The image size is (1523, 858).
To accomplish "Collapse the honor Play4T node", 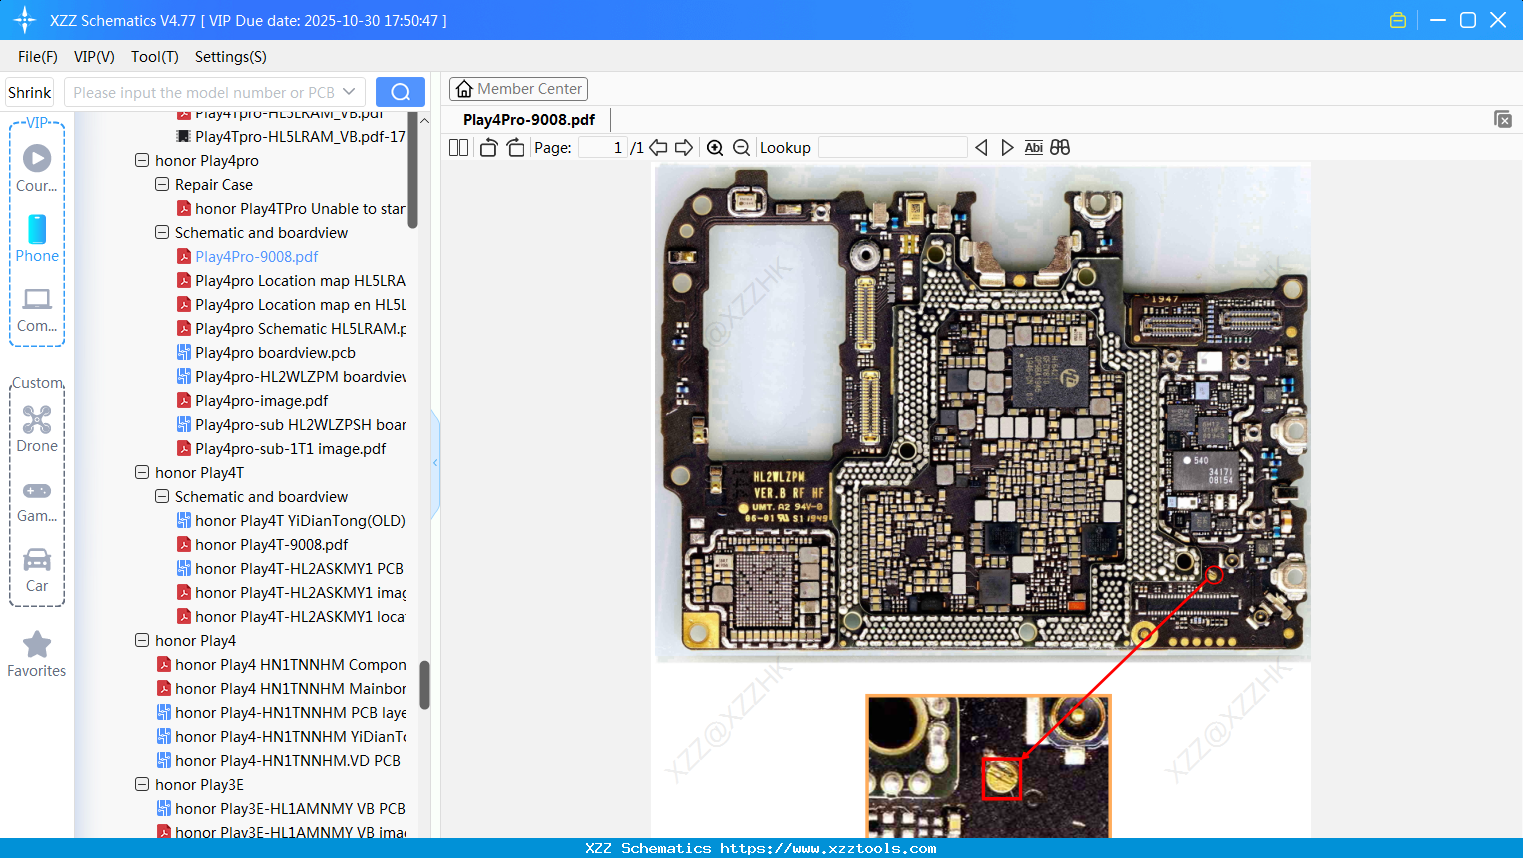I will (x=142, y=472).
